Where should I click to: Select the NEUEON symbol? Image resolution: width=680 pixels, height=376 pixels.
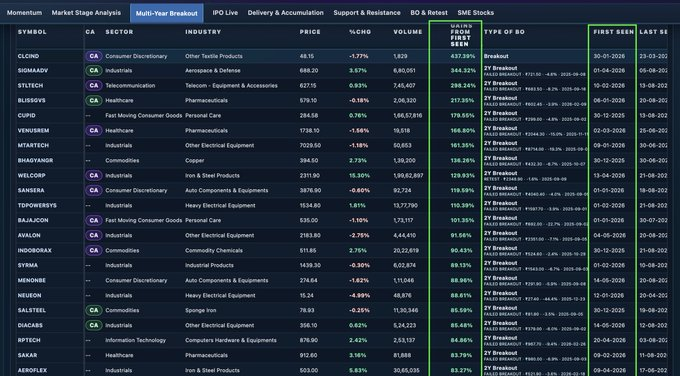[x=29, y=296]
